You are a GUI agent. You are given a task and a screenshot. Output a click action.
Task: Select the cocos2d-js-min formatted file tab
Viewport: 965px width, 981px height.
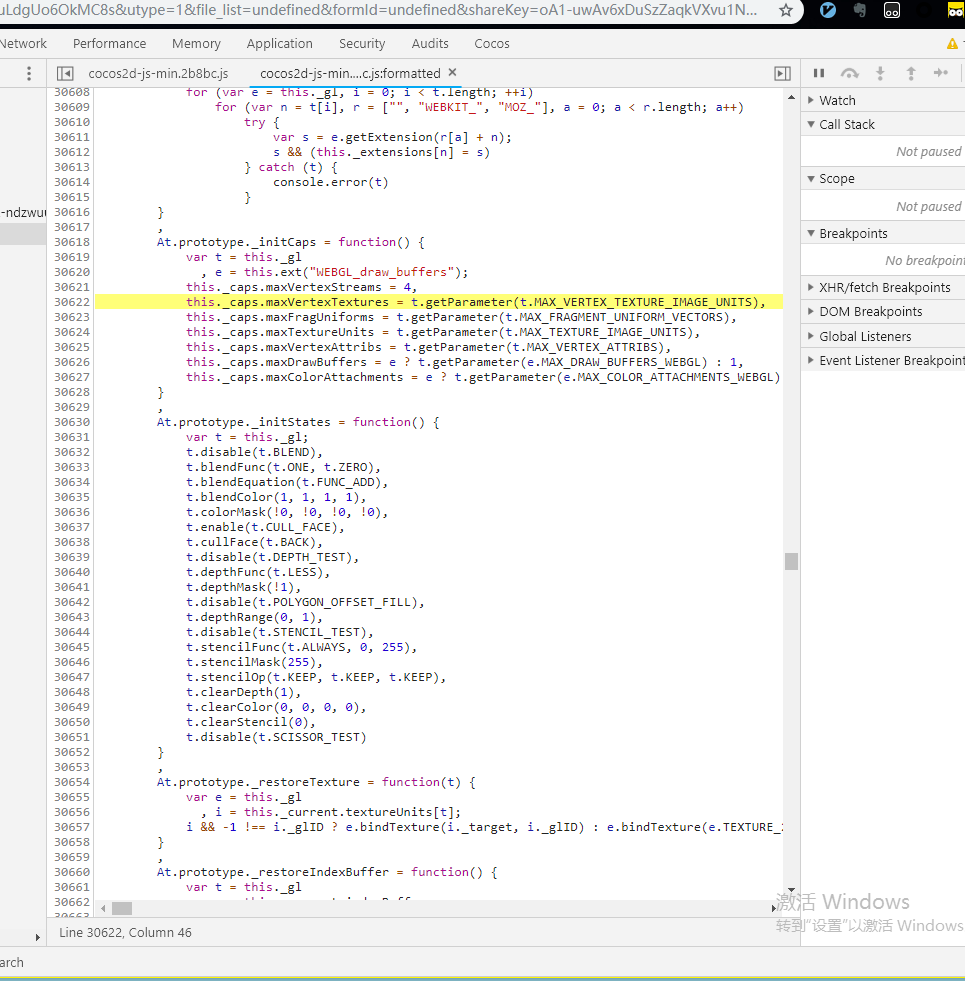(x=350, y=73)
